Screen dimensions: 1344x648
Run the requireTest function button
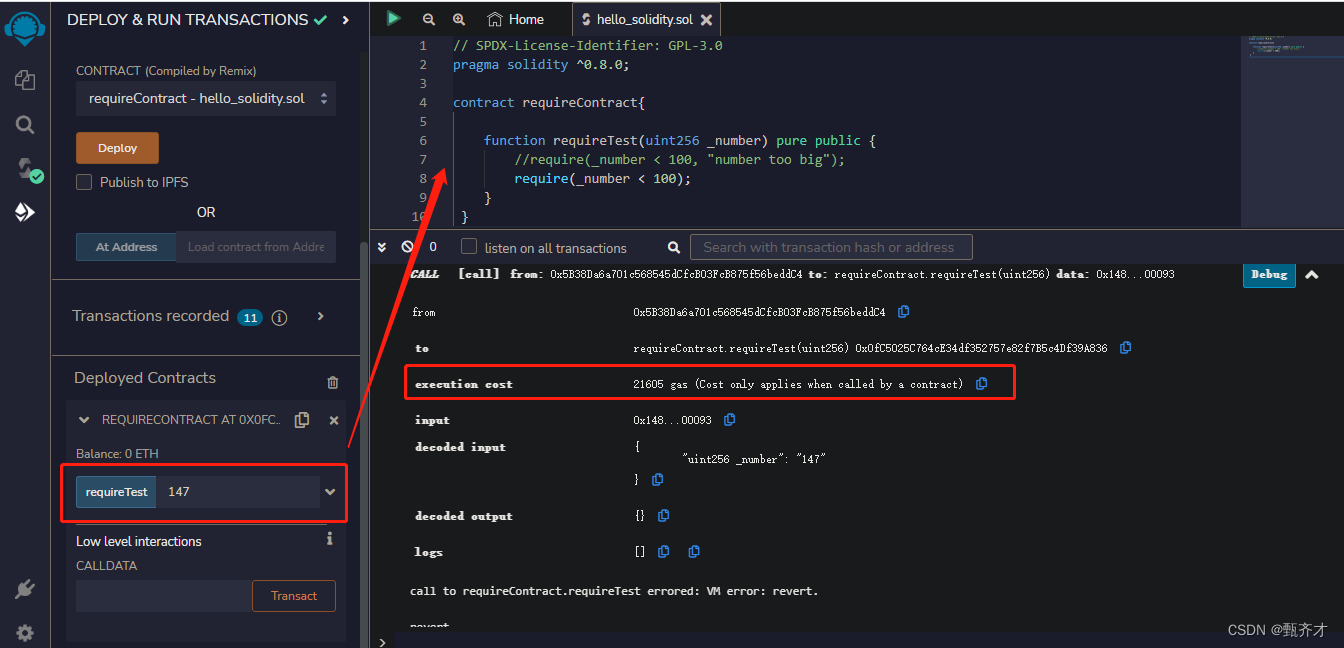(117, 492)
